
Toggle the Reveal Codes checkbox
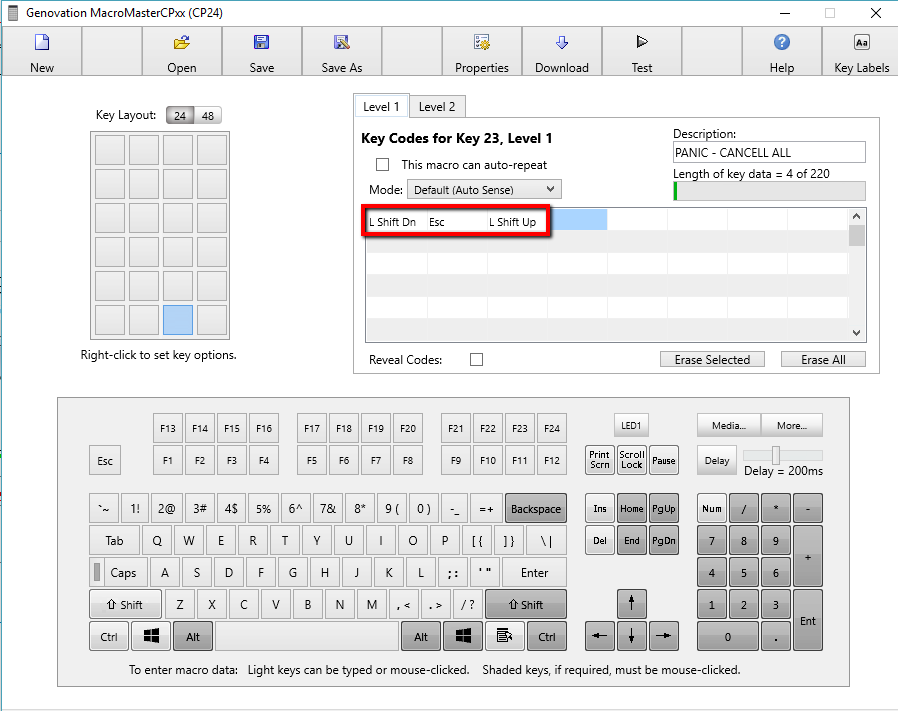pyautogui.click(x=476, y=360)
